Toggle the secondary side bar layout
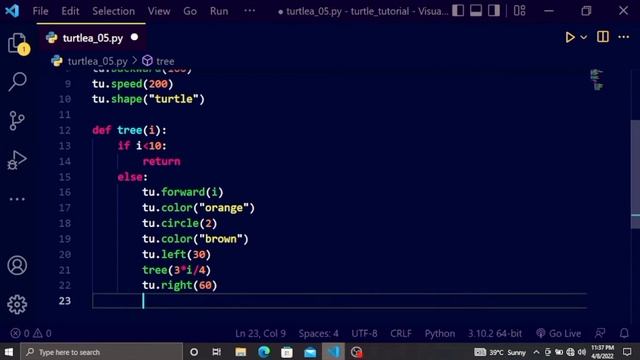640x360 pixels. (494, 11)
